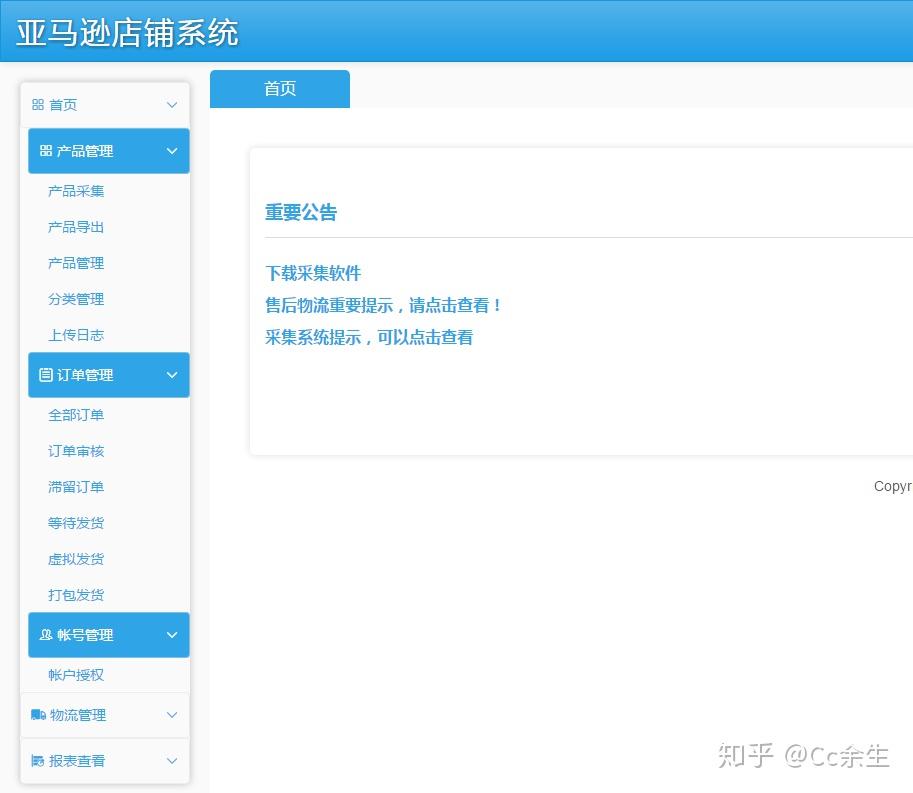Viewport: 913px width, 793px height.
Task: Switch to the 首页 tab
Action: pos(279,88)
